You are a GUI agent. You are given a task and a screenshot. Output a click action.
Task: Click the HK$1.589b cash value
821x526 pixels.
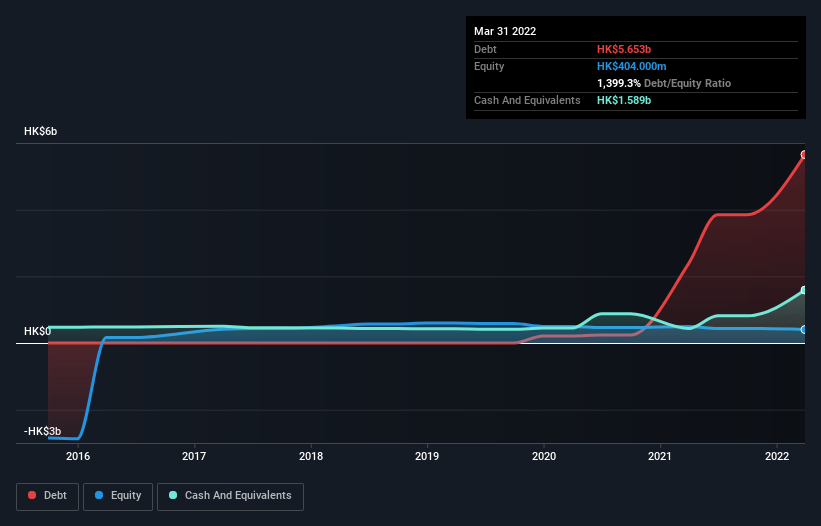tap(624, 100)
